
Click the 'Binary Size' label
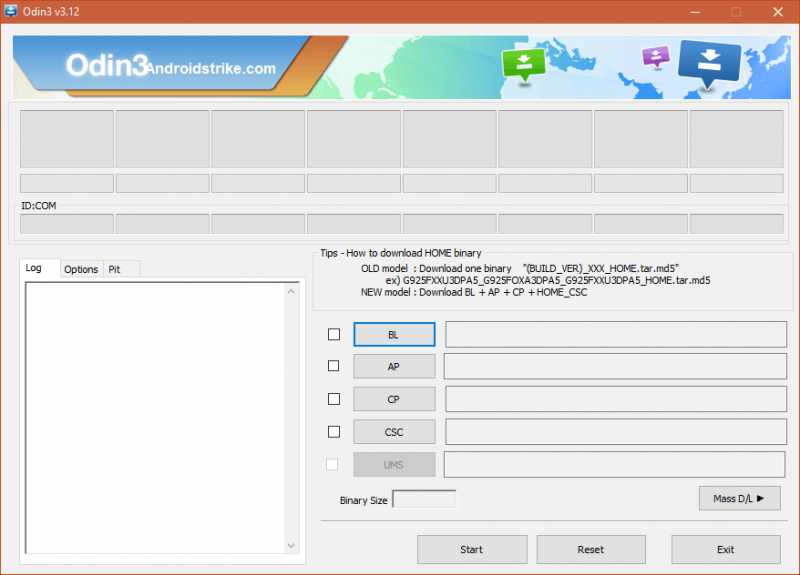[x=363, y=501]
